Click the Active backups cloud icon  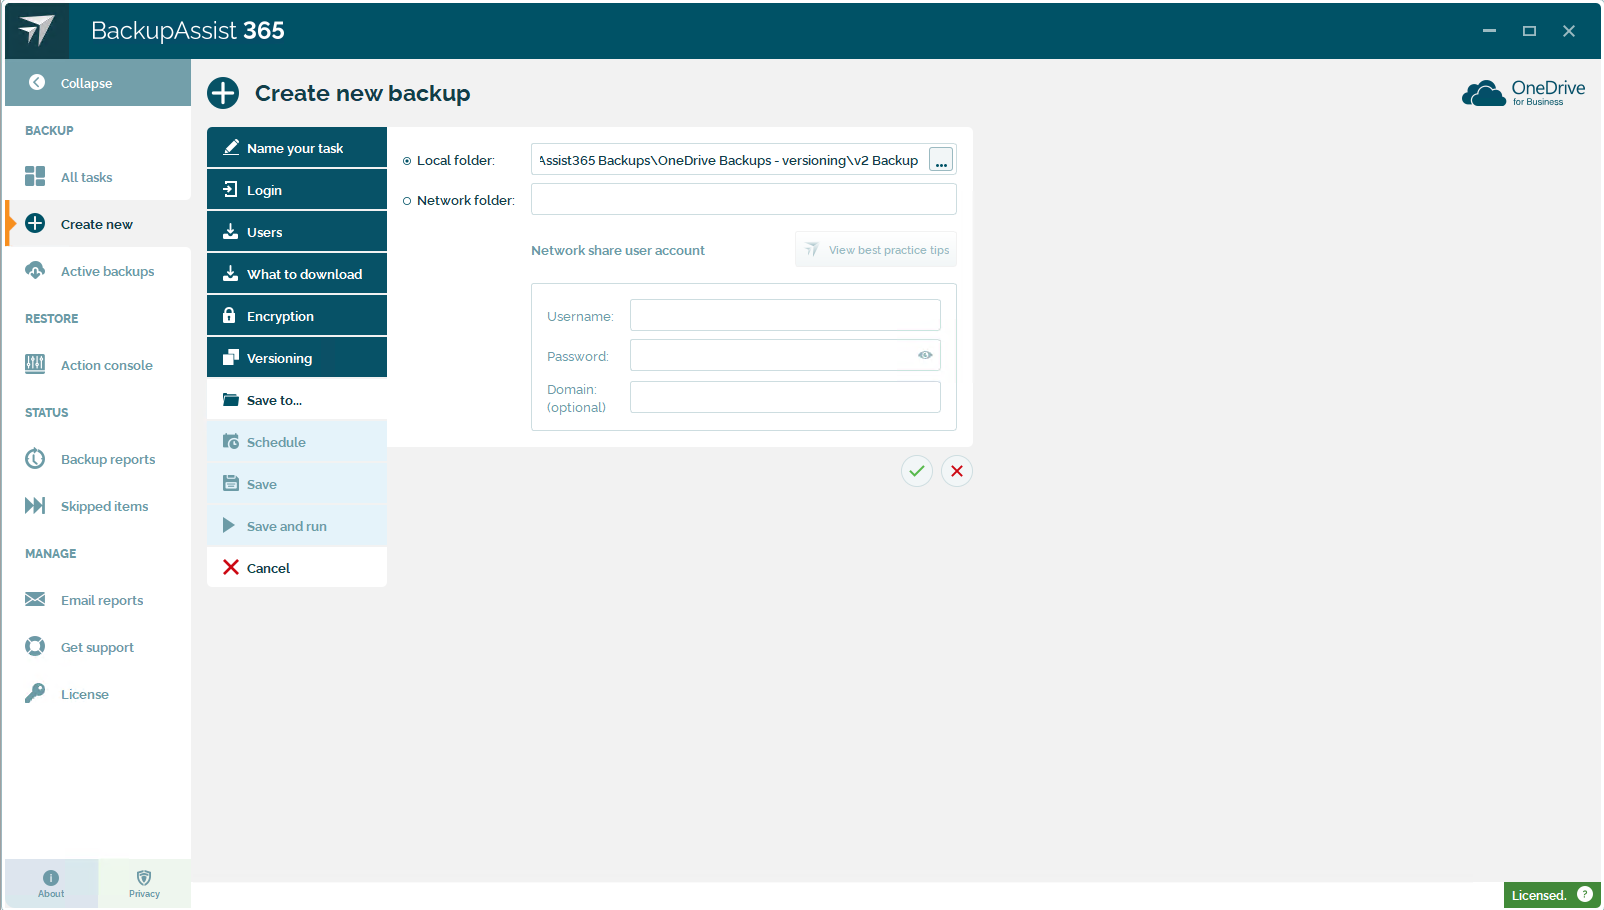coord(35,270)
